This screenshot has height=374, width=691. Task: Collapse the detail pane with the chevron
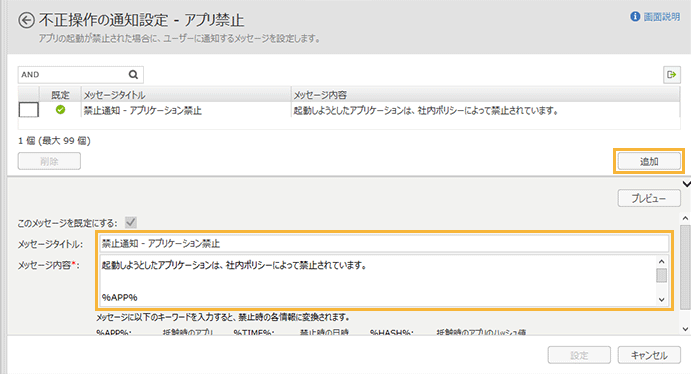coord(687,184)
